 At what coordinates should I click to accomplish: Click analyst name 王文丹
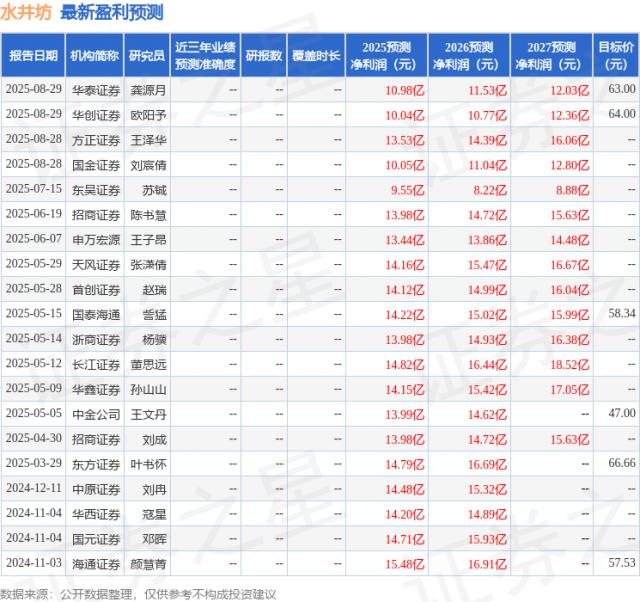pyautogui.click(x=148, y=414)
